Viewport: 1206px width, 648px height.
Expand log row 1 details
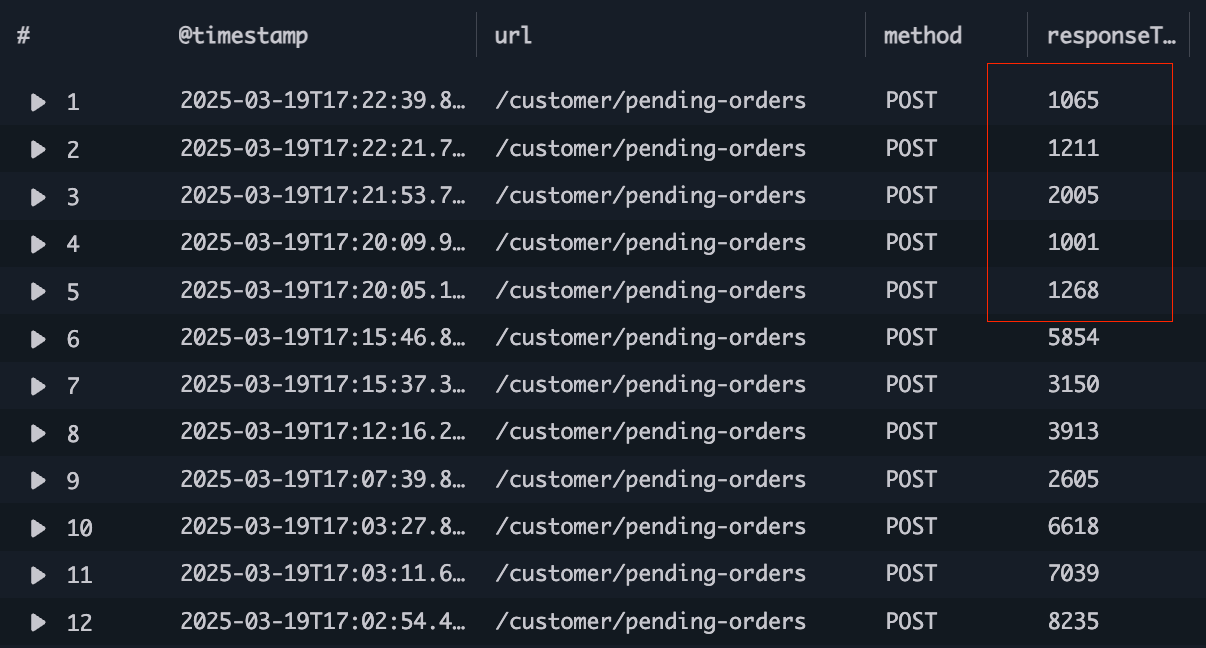pos(38,102)
